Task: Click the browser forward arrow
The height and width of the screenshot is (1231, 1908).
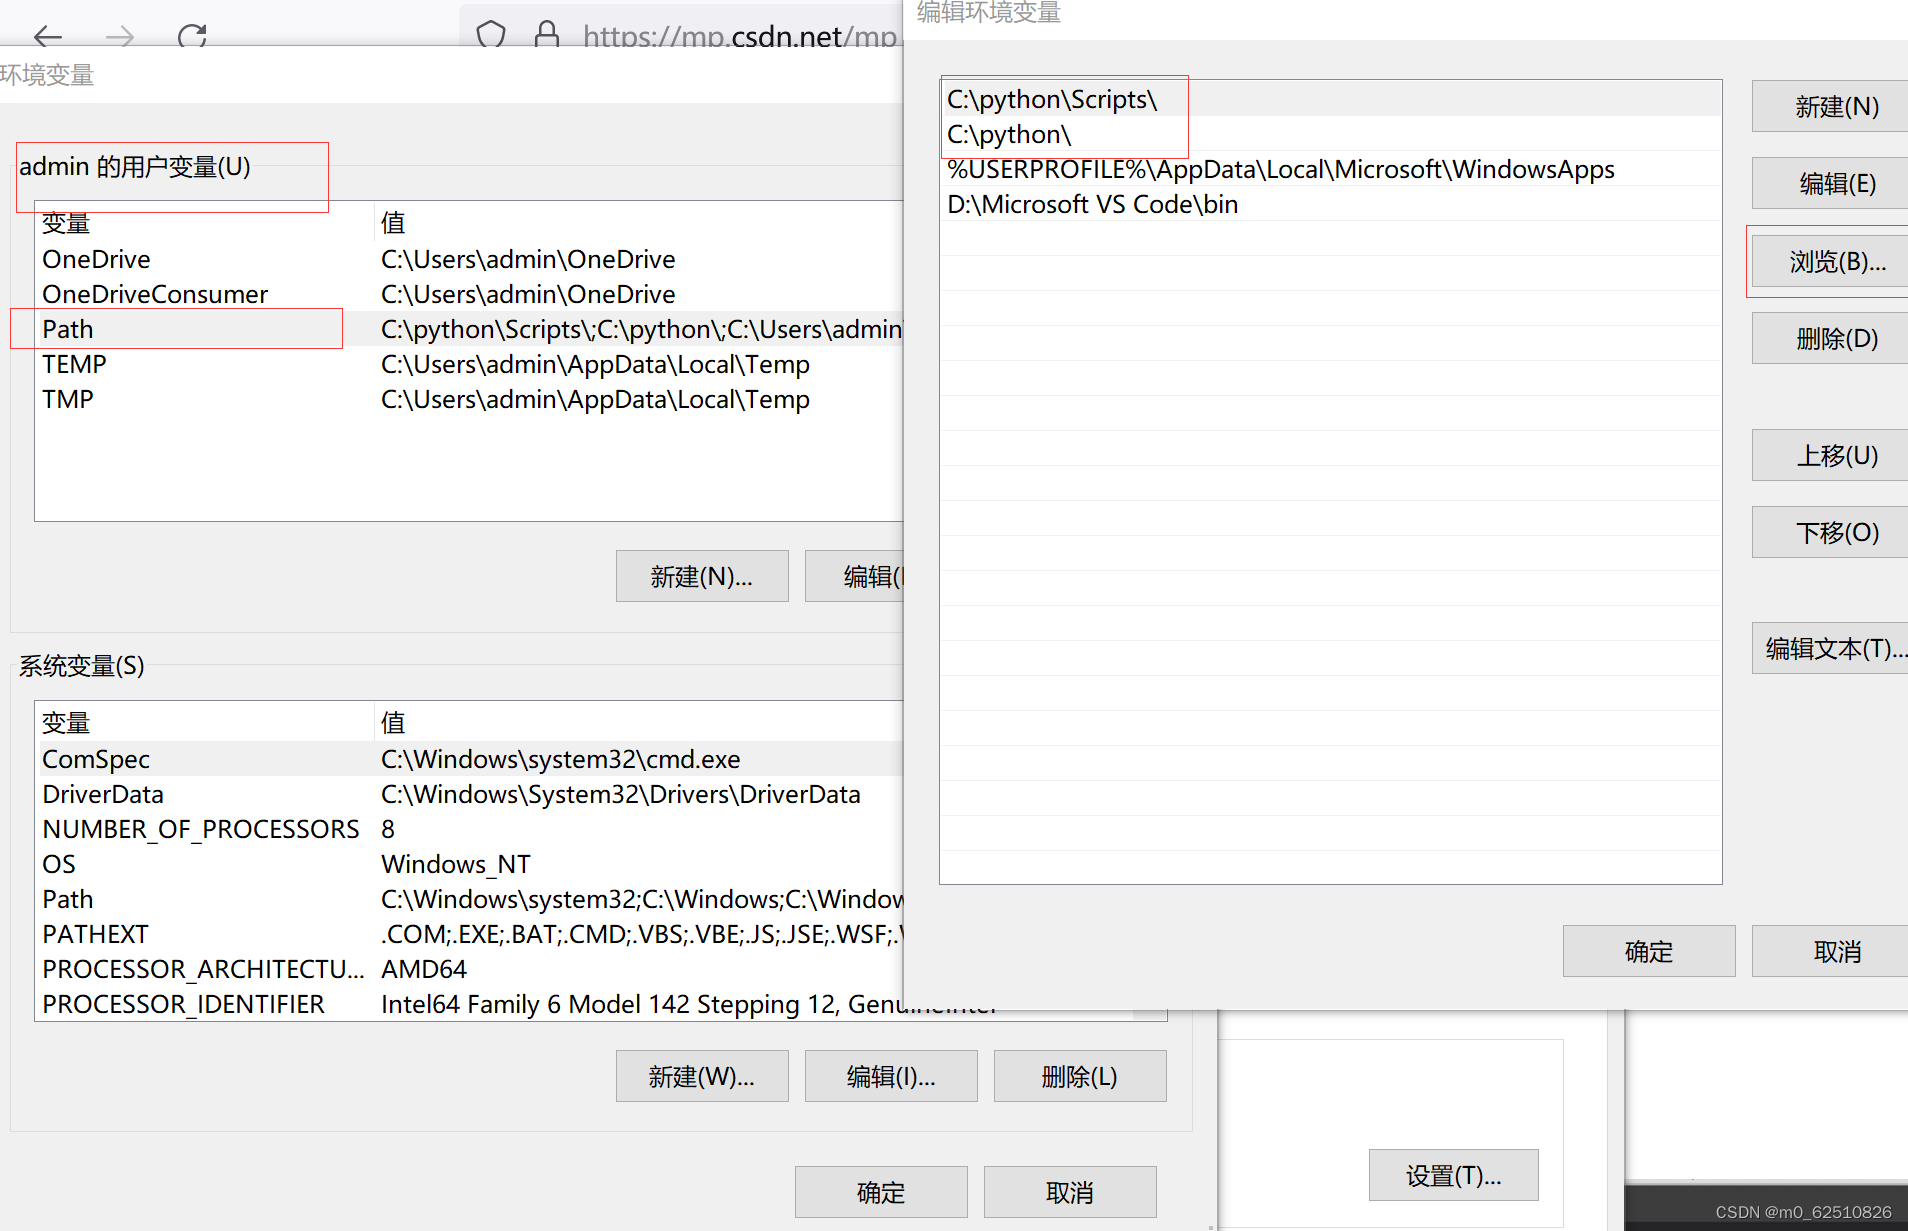Action: pos(119,37)
